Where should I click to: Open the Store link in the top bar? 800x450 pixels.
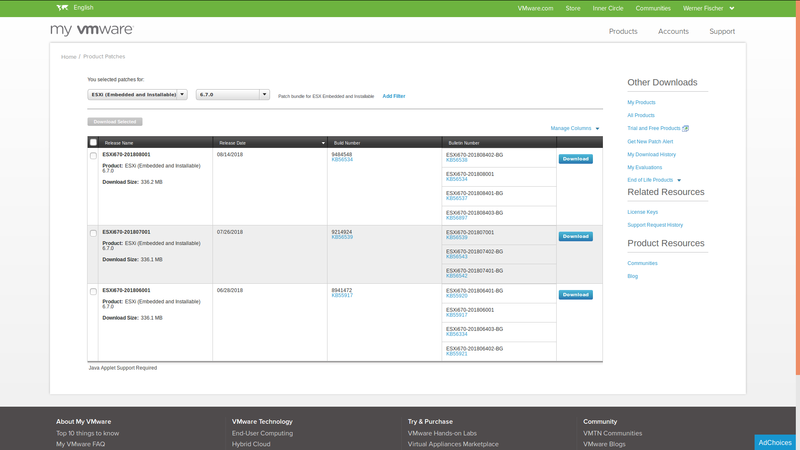tap(572, 8)
